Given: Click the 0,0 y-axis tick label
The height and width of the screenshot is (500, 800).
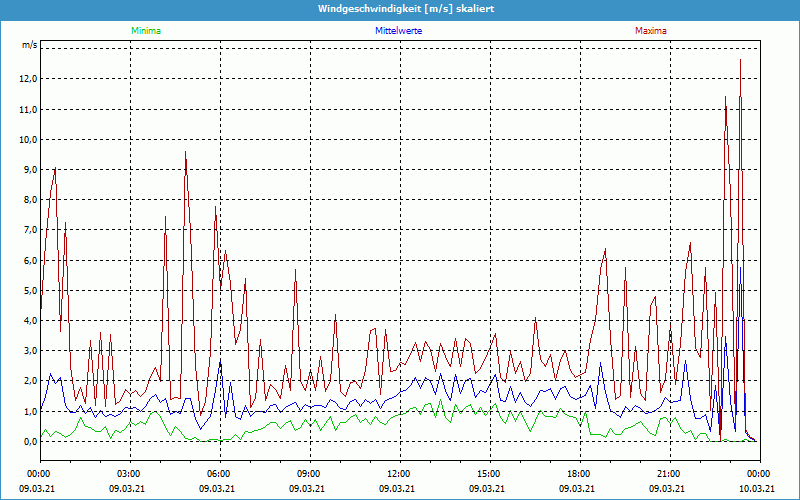Looking at the screenshot, I should point(30,441).
